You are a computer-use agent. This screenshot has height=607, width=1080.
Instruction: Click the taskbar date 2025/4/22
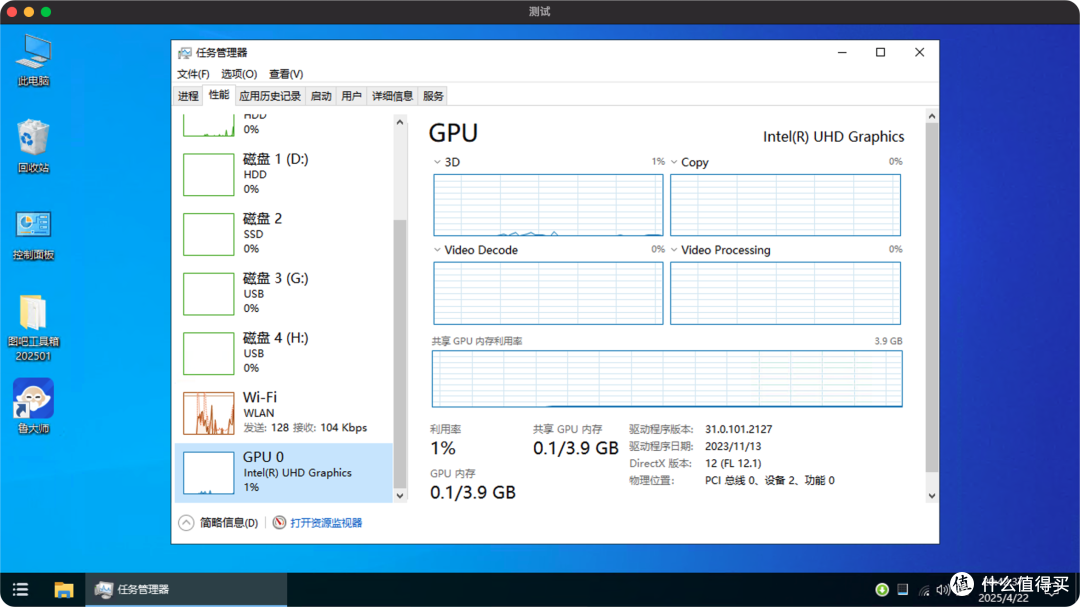(x=1003, y=598)
